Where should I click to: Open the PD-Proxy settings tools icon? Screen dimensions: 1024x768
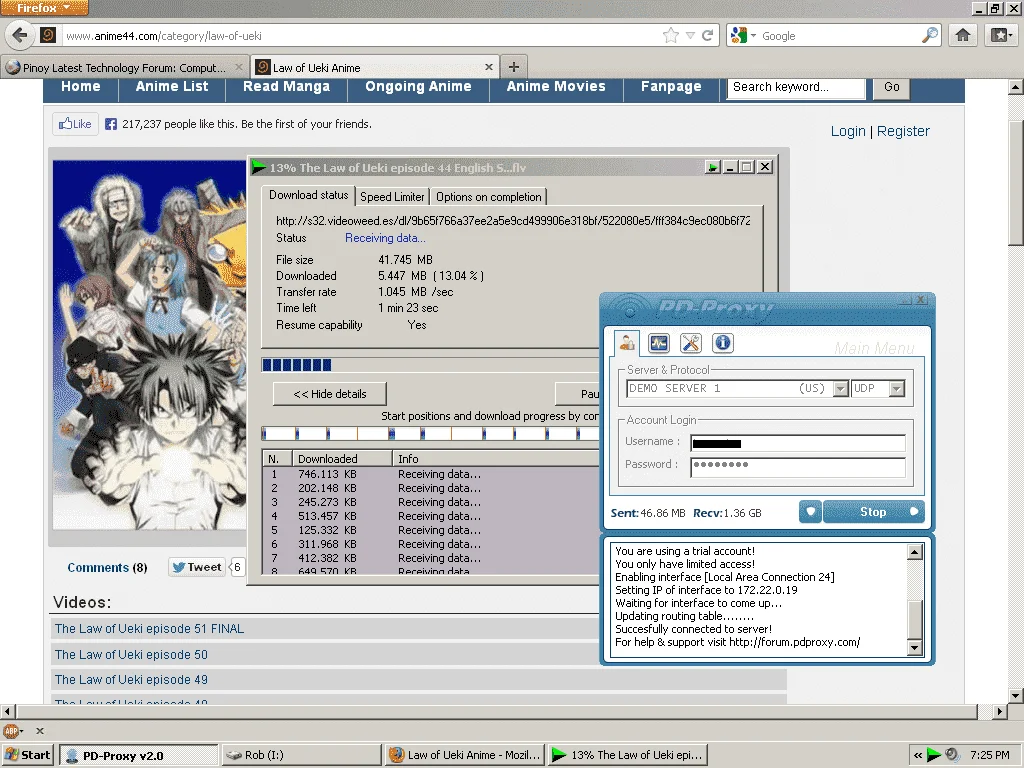(690, 343)
